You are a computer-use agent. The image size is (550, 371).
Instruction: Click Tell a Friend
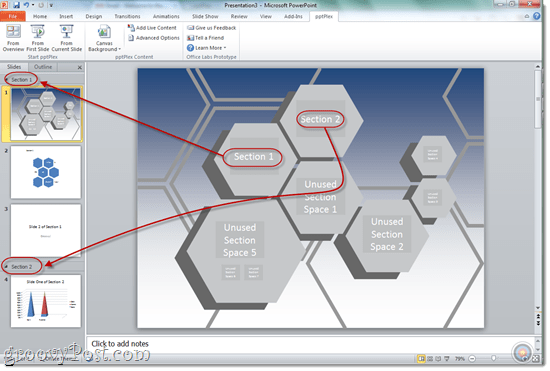(x=206, y=38)
